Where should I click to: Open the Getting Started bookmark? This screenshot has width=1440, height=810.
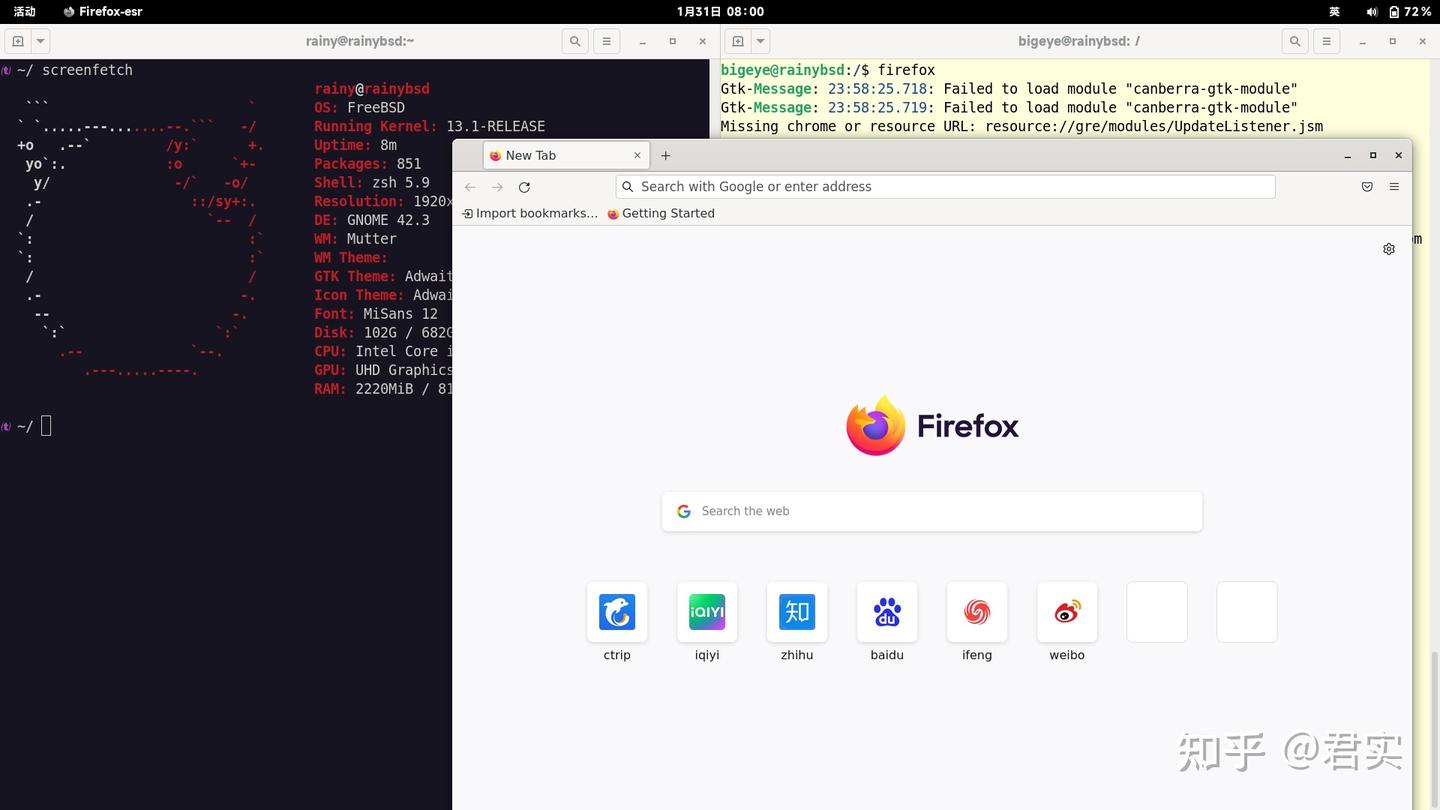tap(661, 213)
